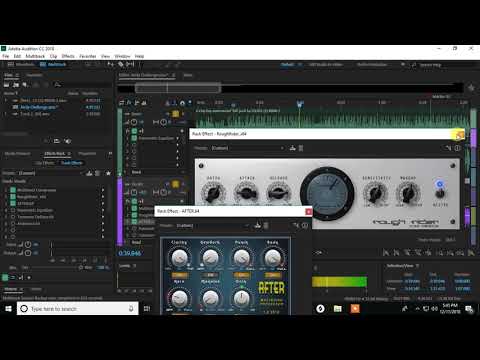Open Multiband Compressor slot arrow menu
The width and height of the screenshot is (480, 360).
click(103, 190)
